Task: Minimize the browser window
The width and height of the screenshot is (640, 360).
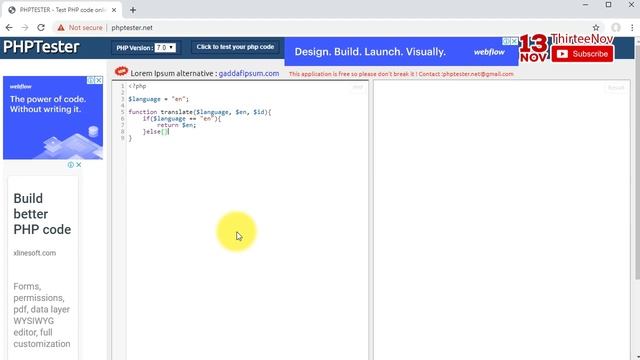Action: (x=586, y=5)
